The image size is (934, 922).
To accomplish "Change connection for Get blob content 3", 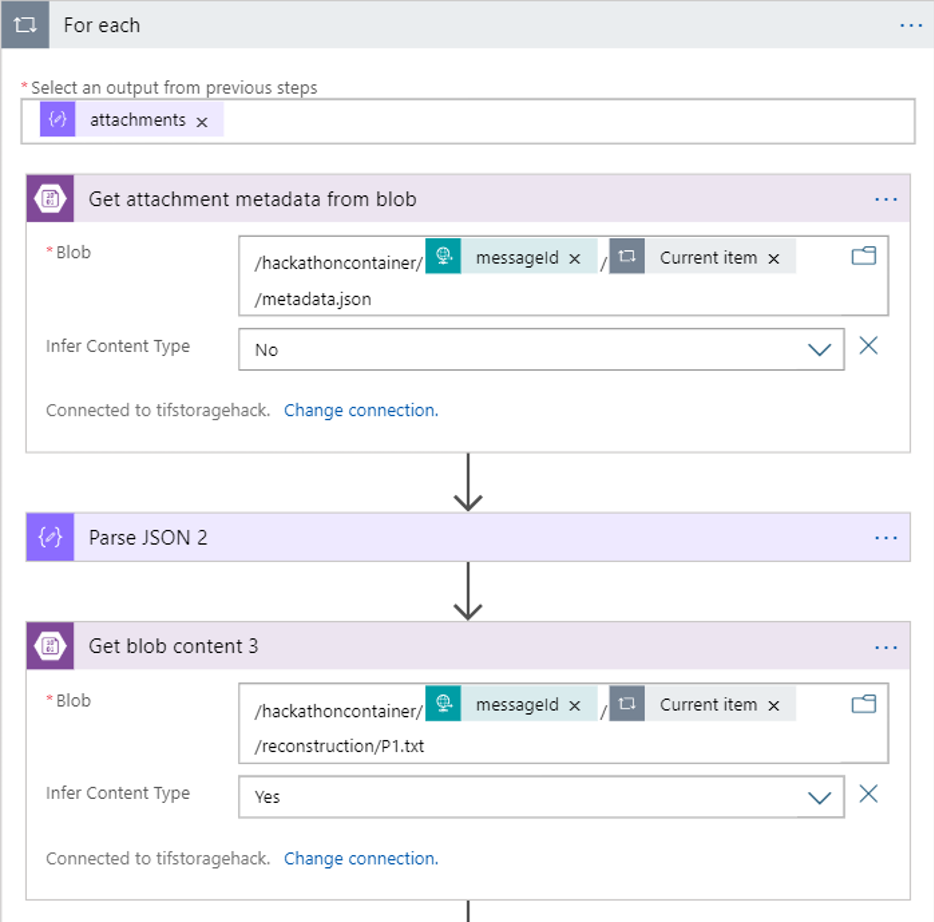I will (361, 858).
